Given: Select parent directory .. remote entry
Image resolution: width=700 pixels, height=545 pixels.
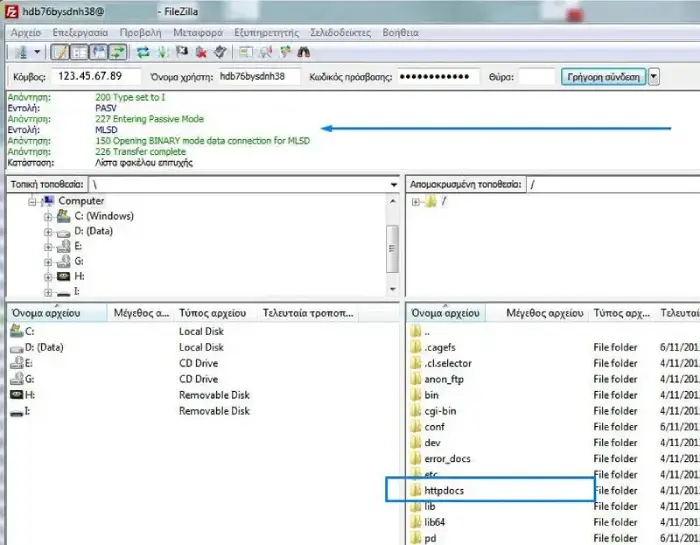Looking at the screenshot, I should (x=427, y=332).
